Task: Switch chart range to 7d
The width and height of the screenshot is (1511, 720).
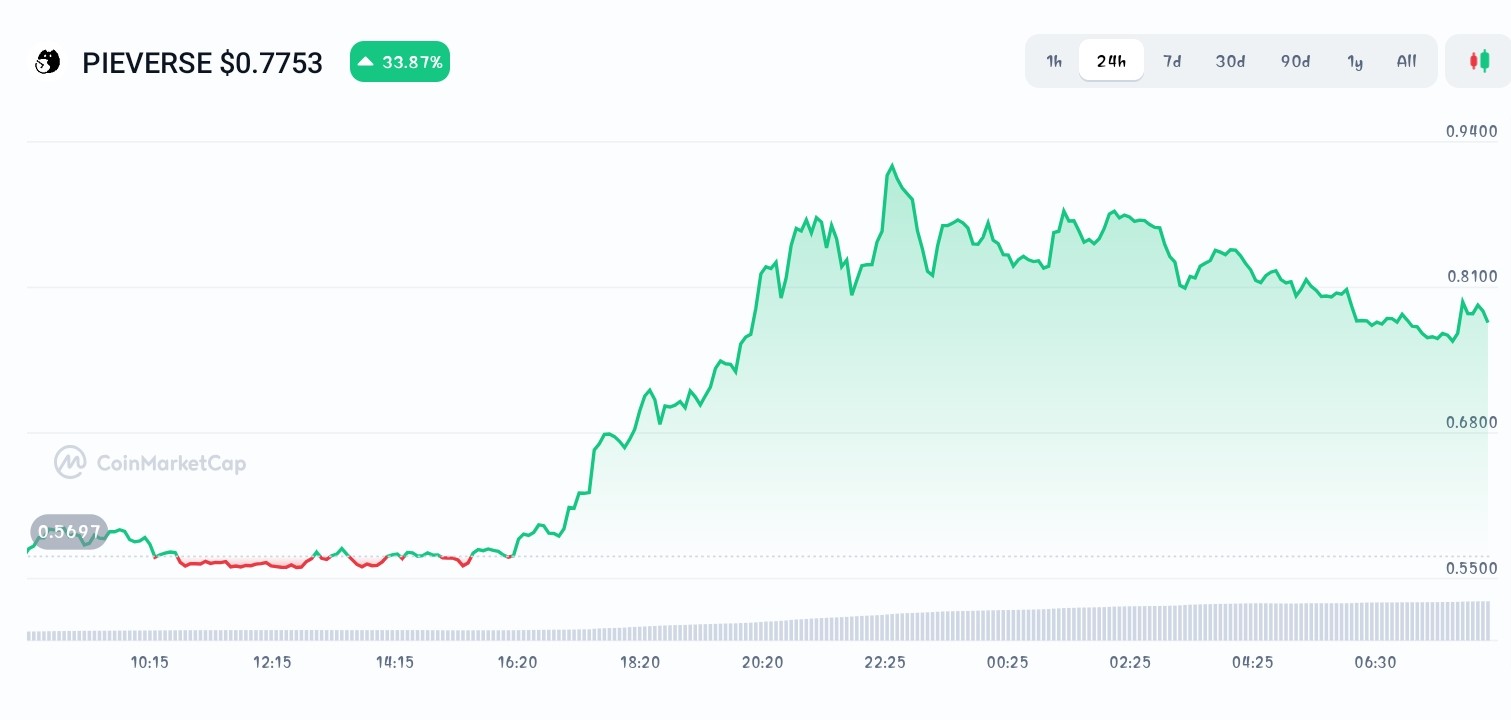Action: click(x=1172, y=61)
